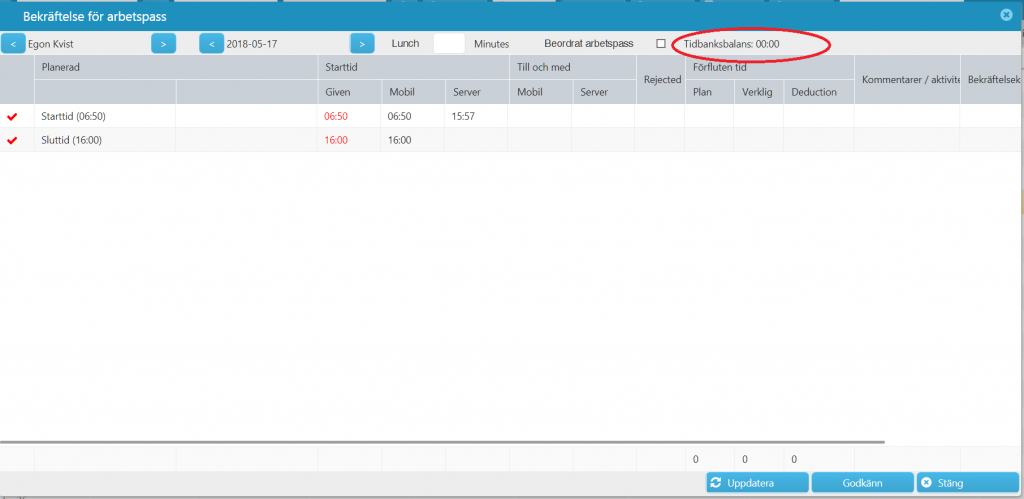This screenshot has width=1024, height=499.
Task: Click the Mobil time 16:00 cell
Action: (400, 140)
